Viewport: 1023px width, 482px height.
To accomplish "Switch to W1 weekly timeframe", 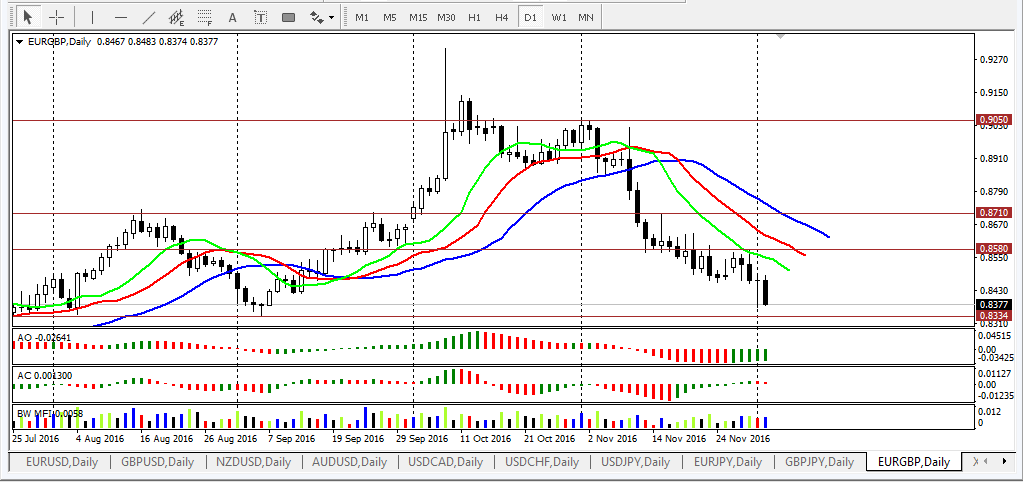I will 558,18.
